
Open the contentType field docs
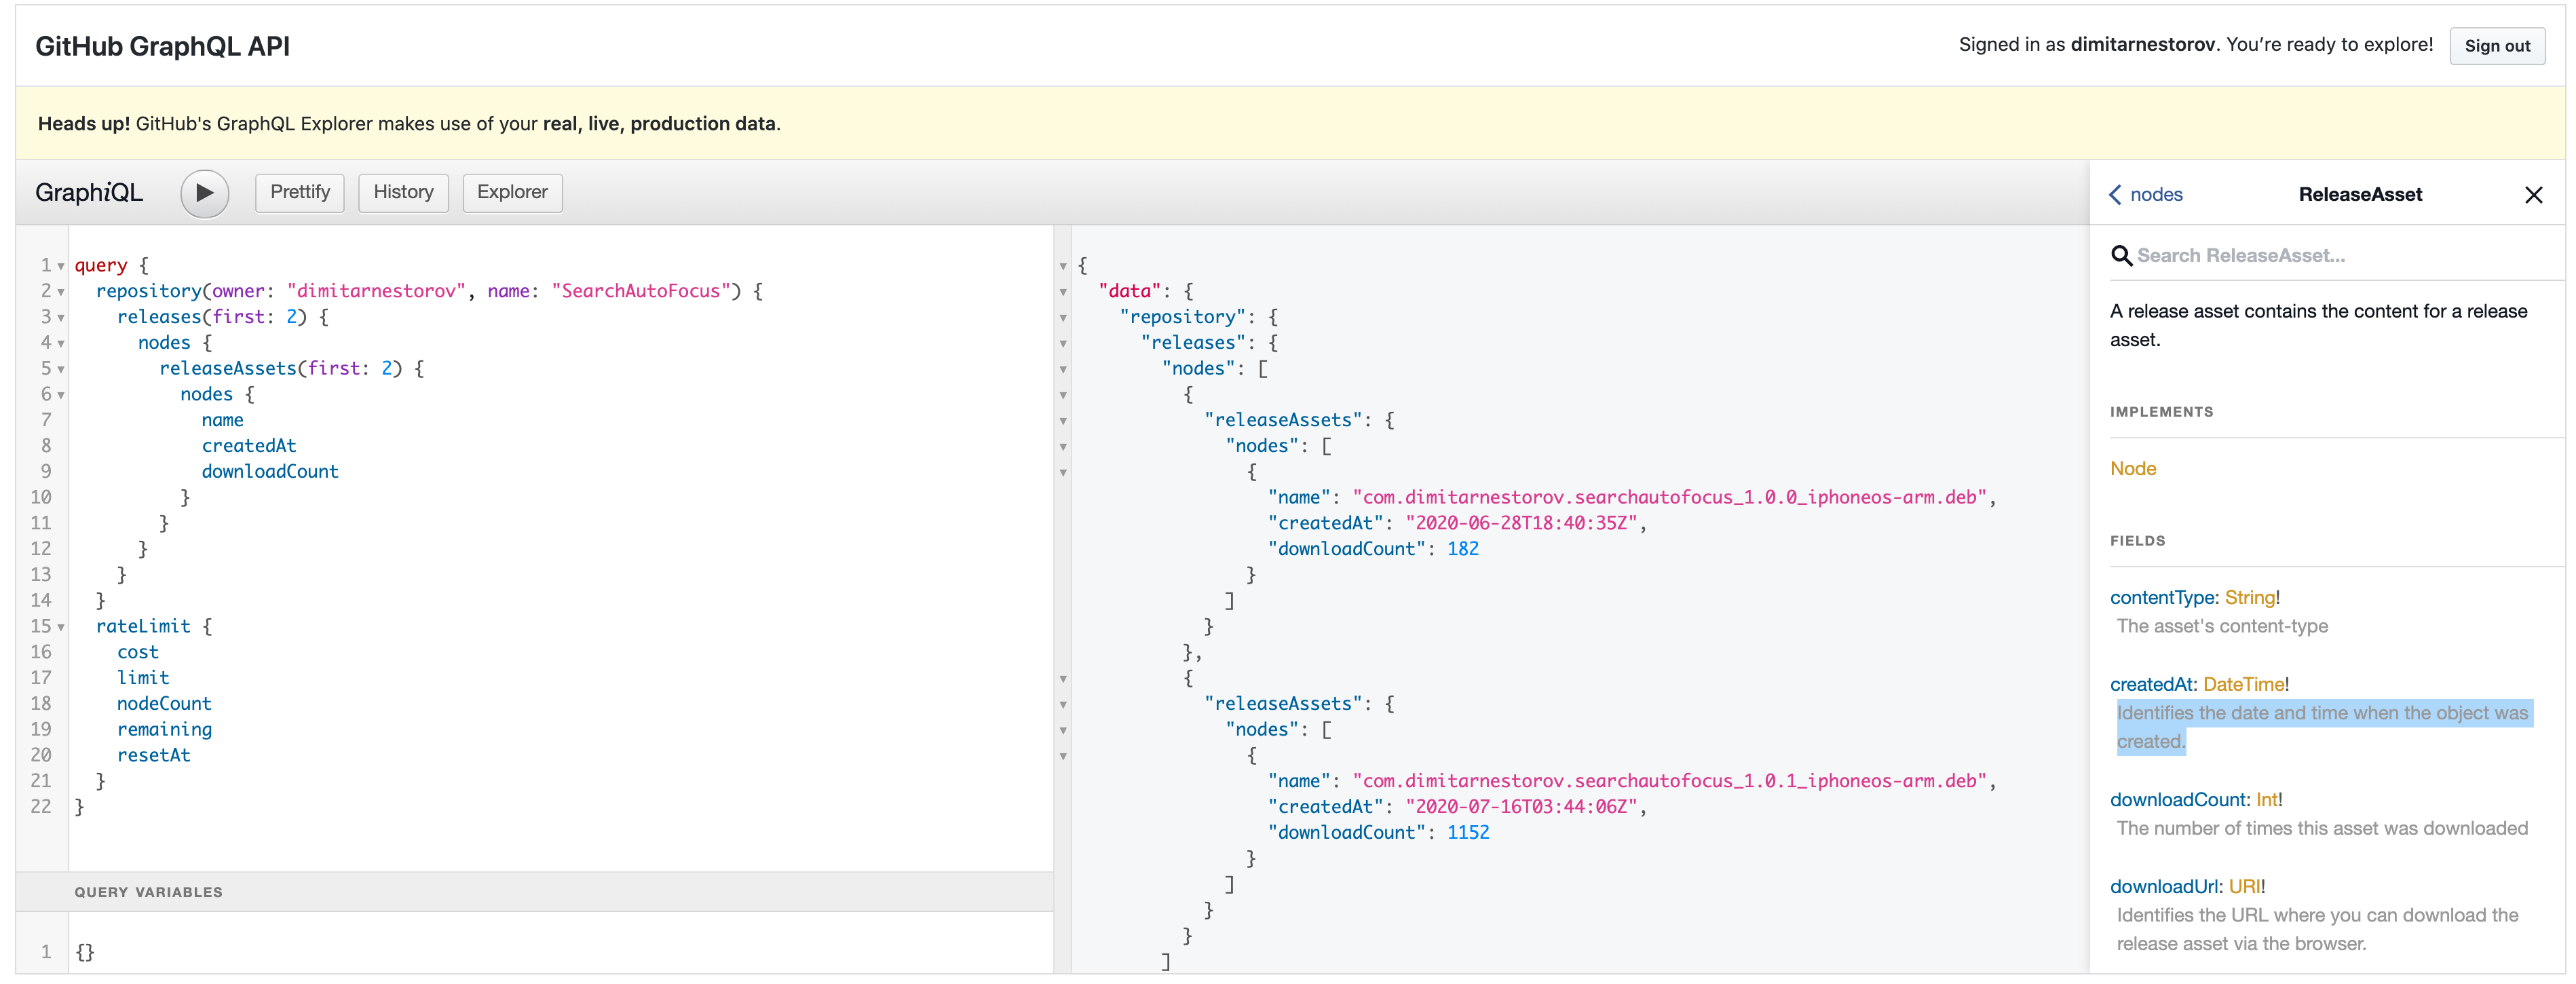tap(2163, 598)
